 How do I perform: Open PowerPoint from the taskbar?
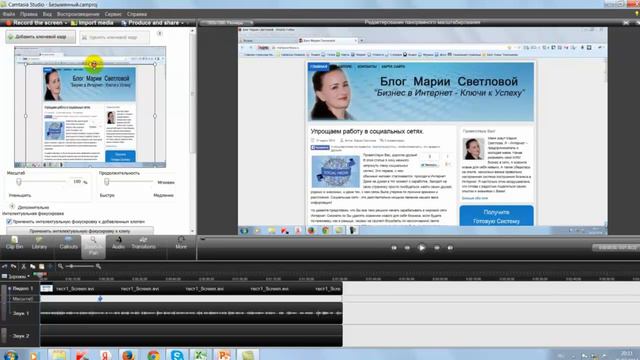(224, 356)
